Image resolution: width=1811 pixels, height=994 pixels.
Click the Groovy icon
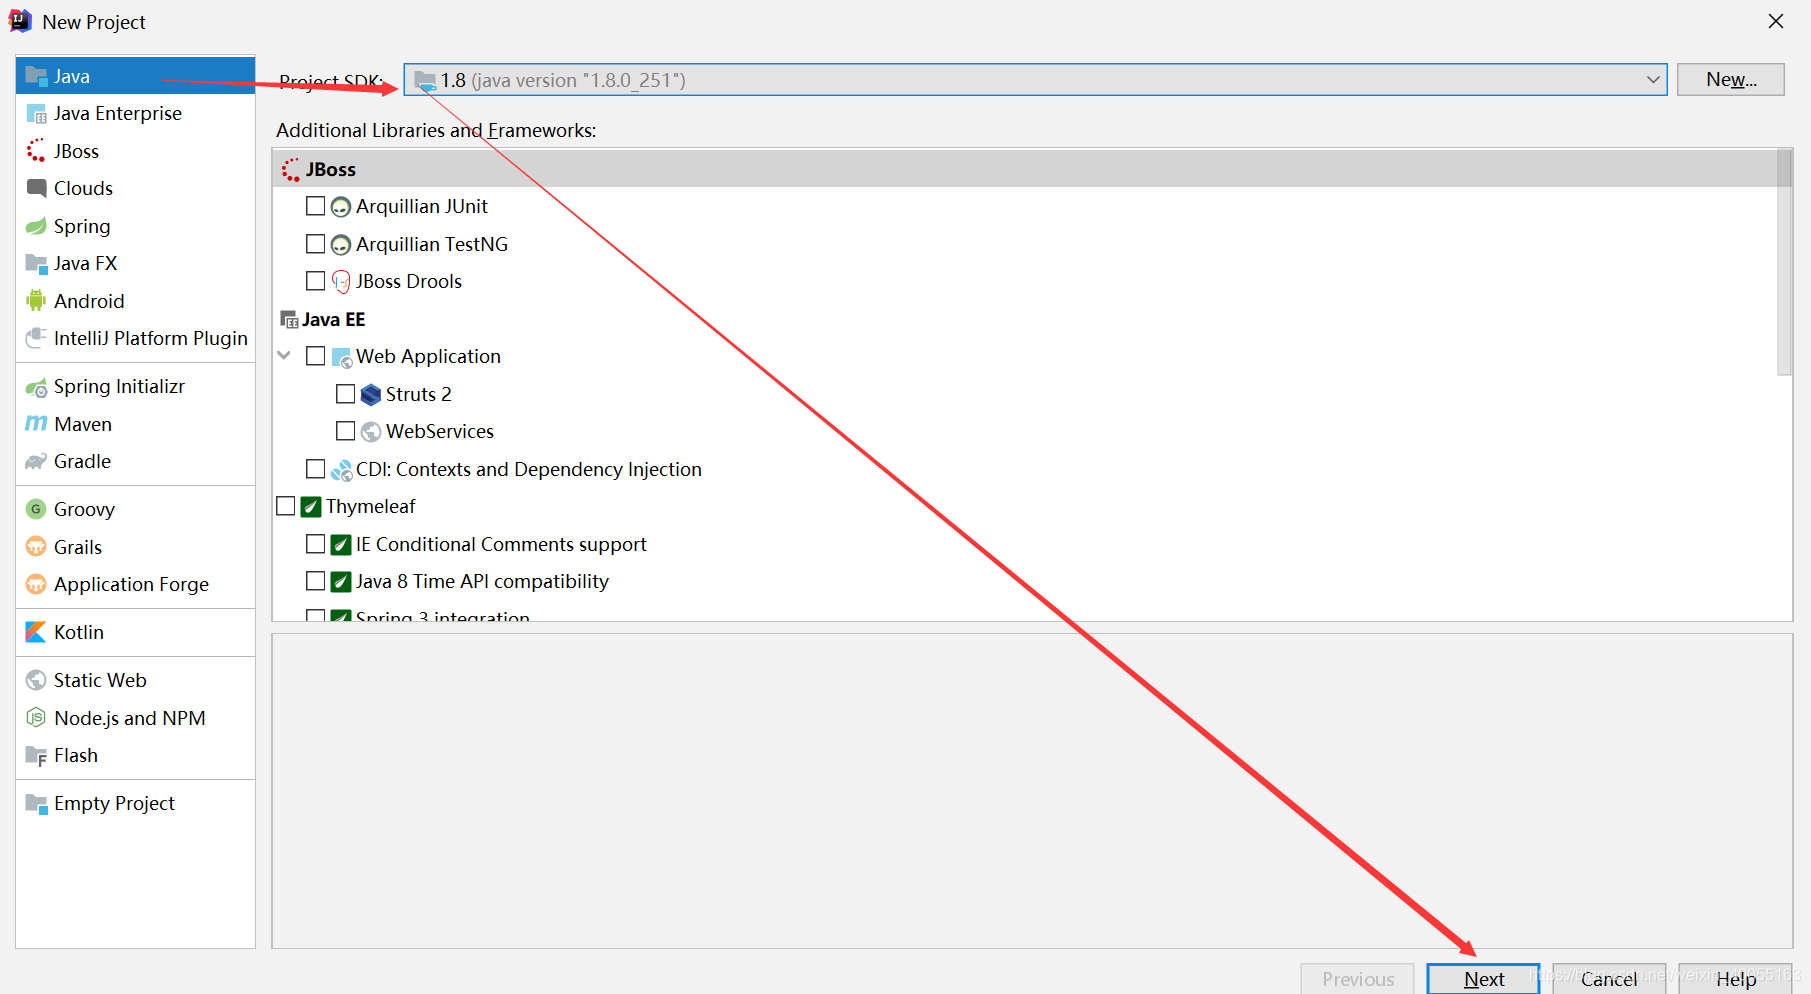36,509
